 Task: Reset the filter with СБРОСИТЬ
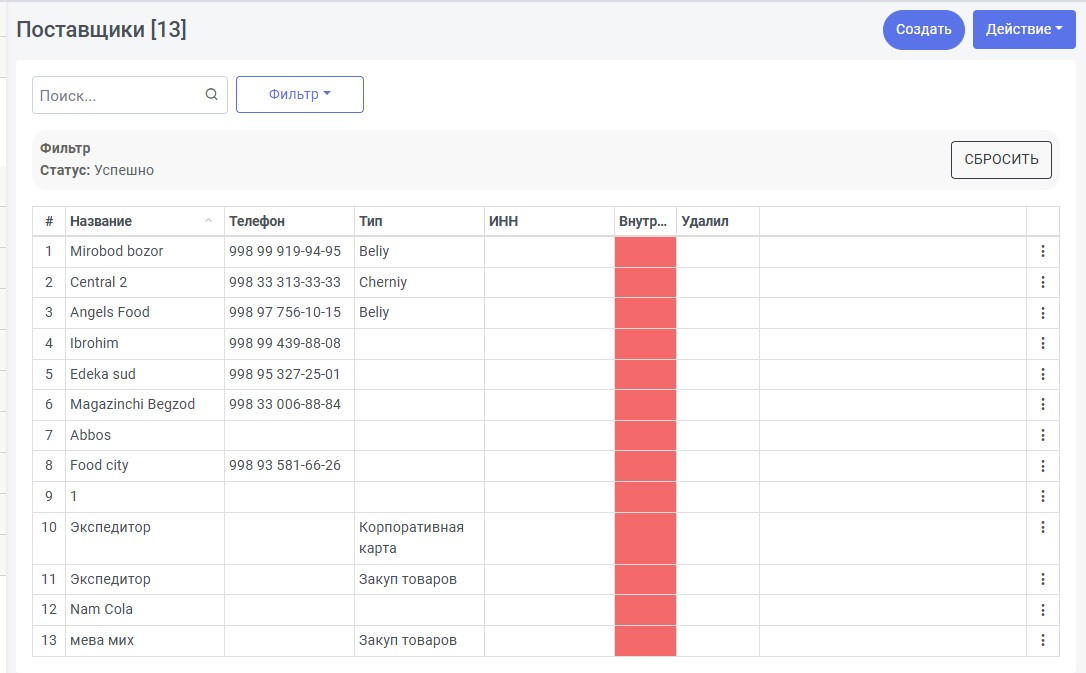click(1001, 160)
